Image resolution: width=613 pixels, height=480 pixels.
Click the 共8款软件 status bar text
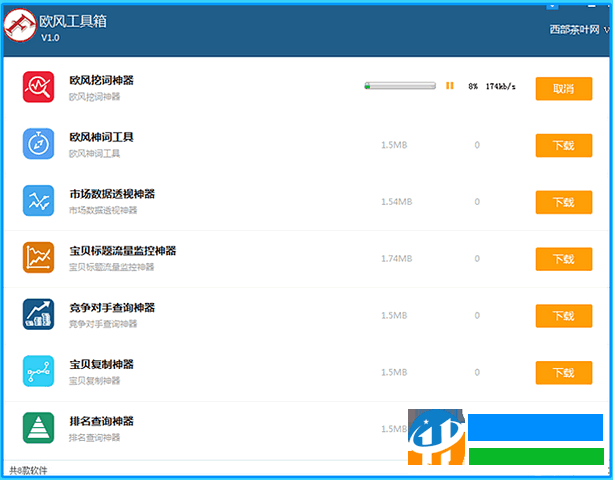click(28, 471)
